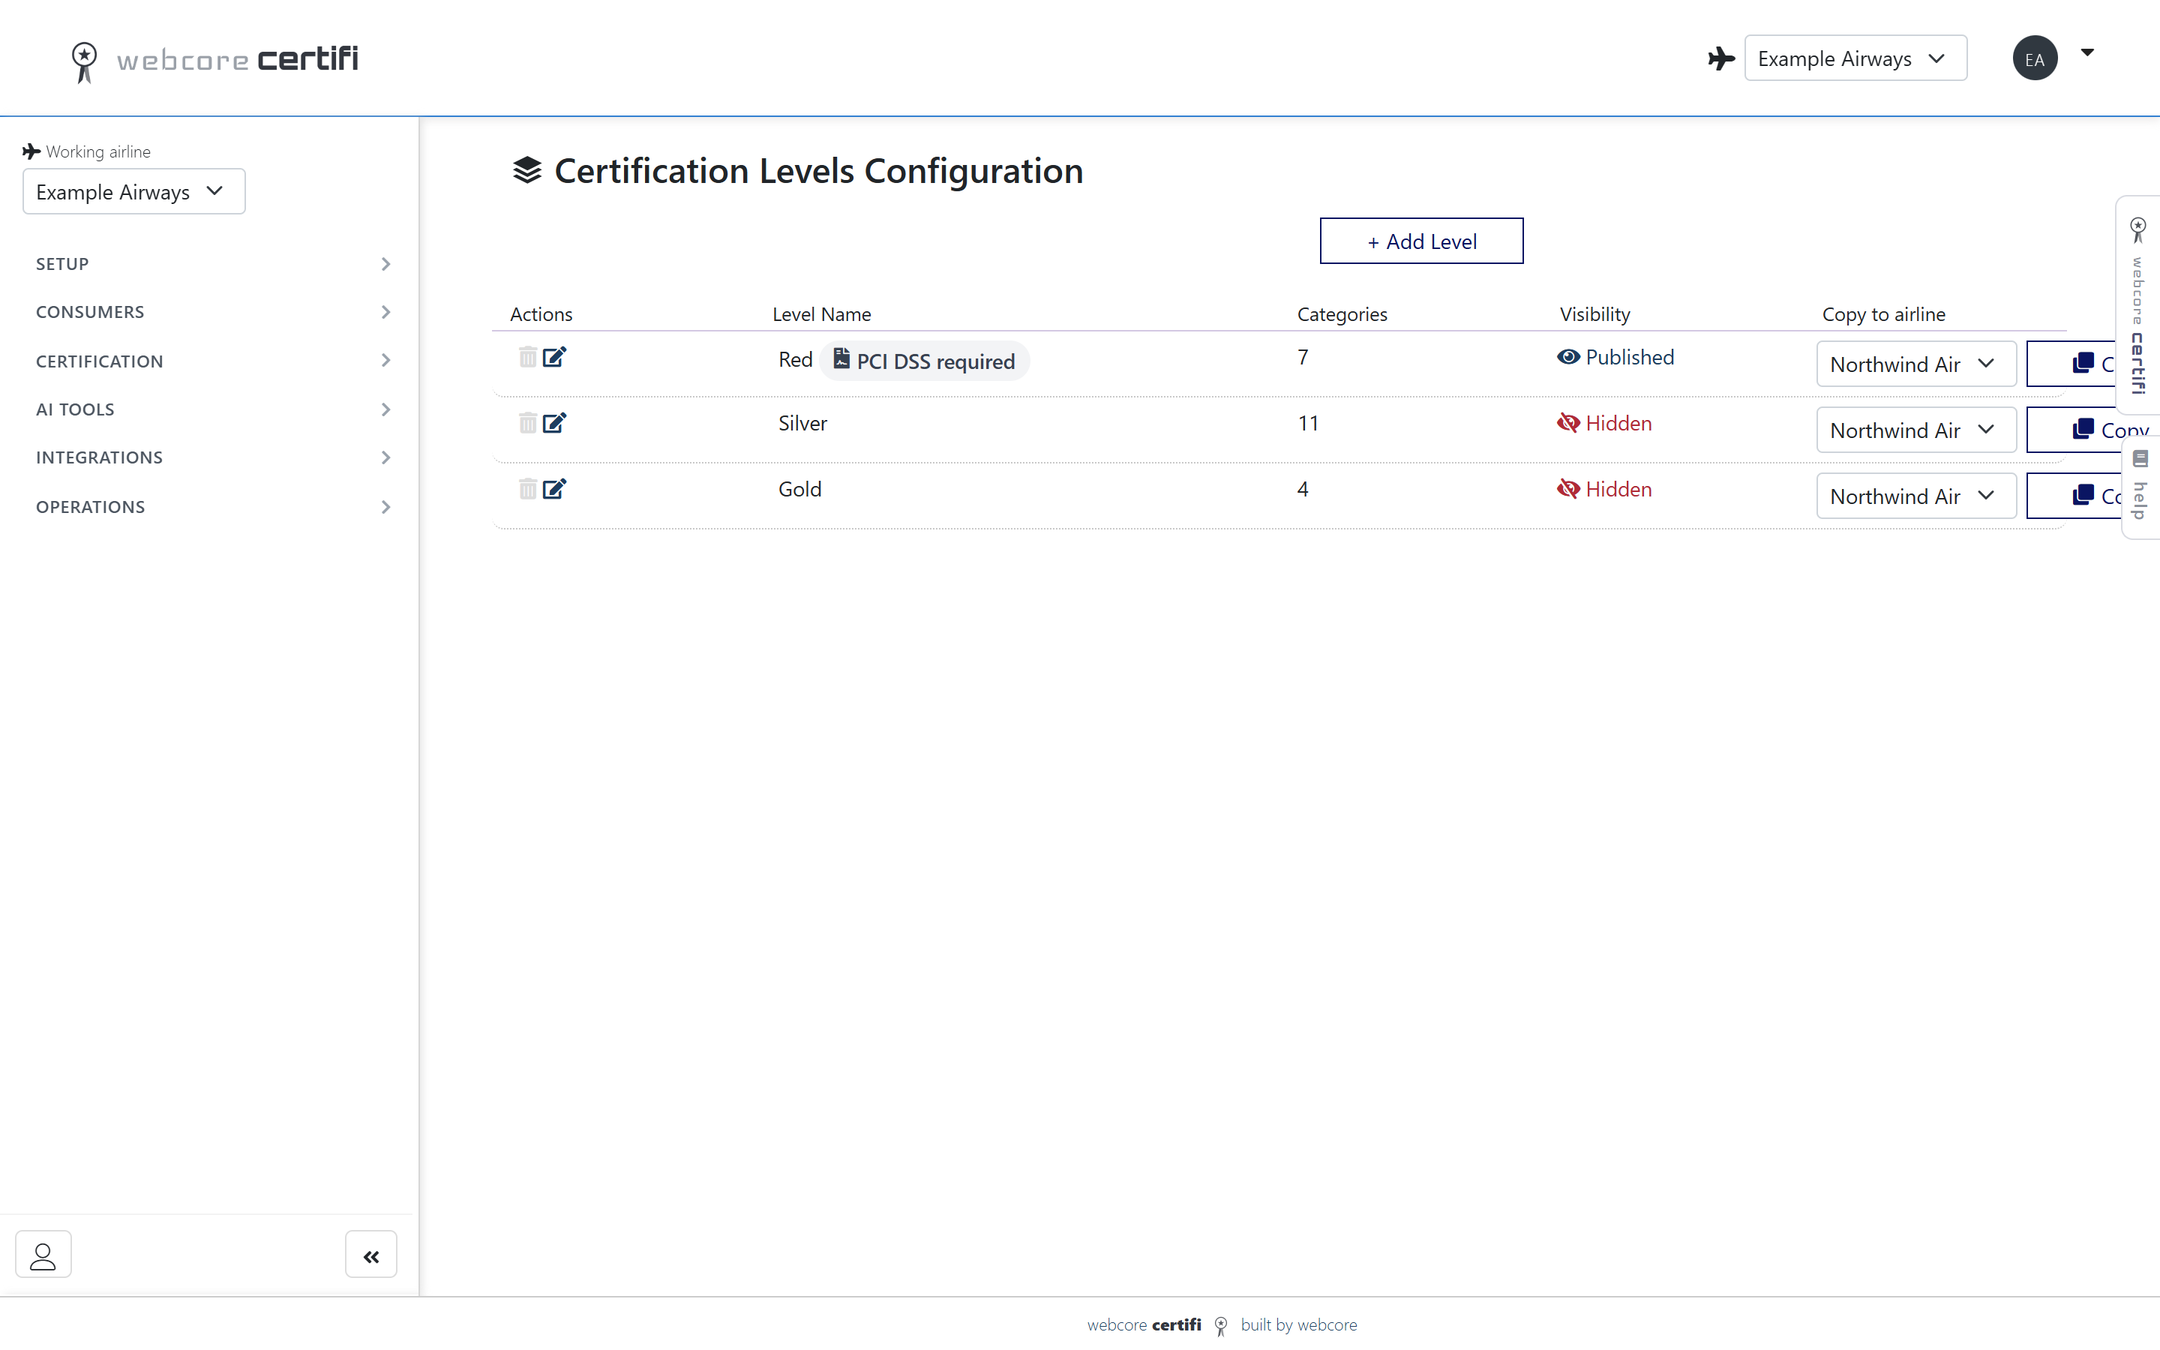The height and width of the screenshot is (1350, 2160).
Task: Click the Silver level name
Action: coord(802,423)
